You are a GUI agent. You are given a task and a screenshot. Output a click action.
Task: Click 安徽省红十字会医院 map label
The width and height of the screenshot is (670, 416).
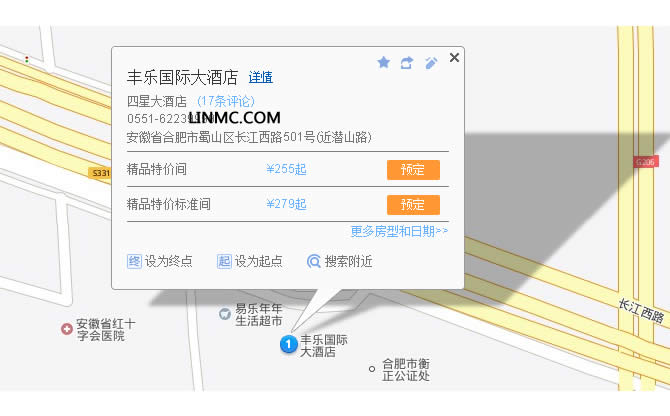click(106, 329)
